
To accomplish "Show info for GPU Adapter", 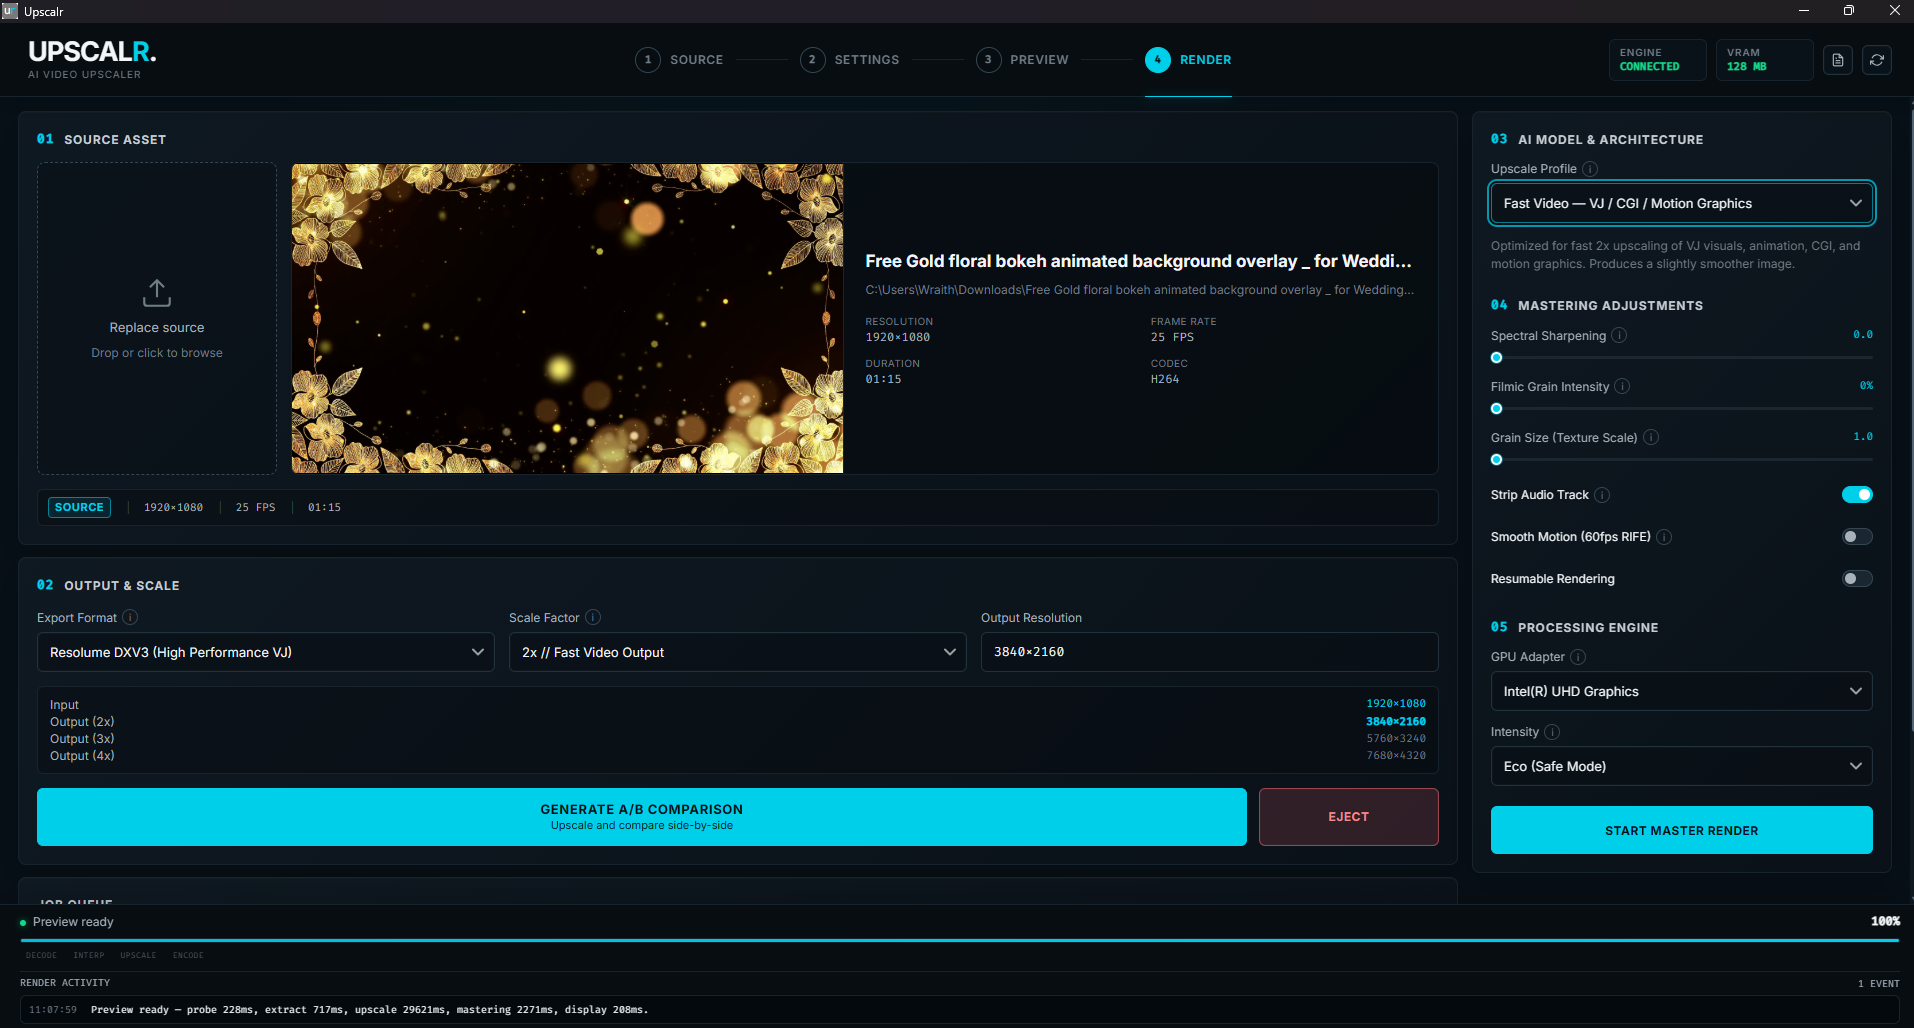I will (x=1578, y=657).
